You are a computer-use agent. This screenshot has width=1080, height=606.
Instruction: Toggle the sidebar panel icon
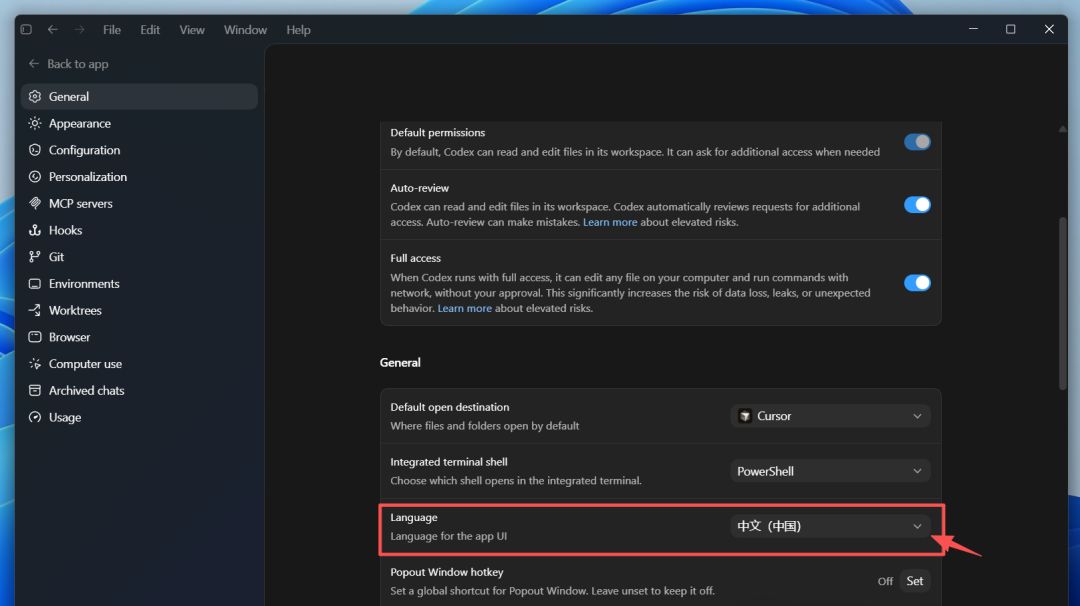(x=26, y=30)
